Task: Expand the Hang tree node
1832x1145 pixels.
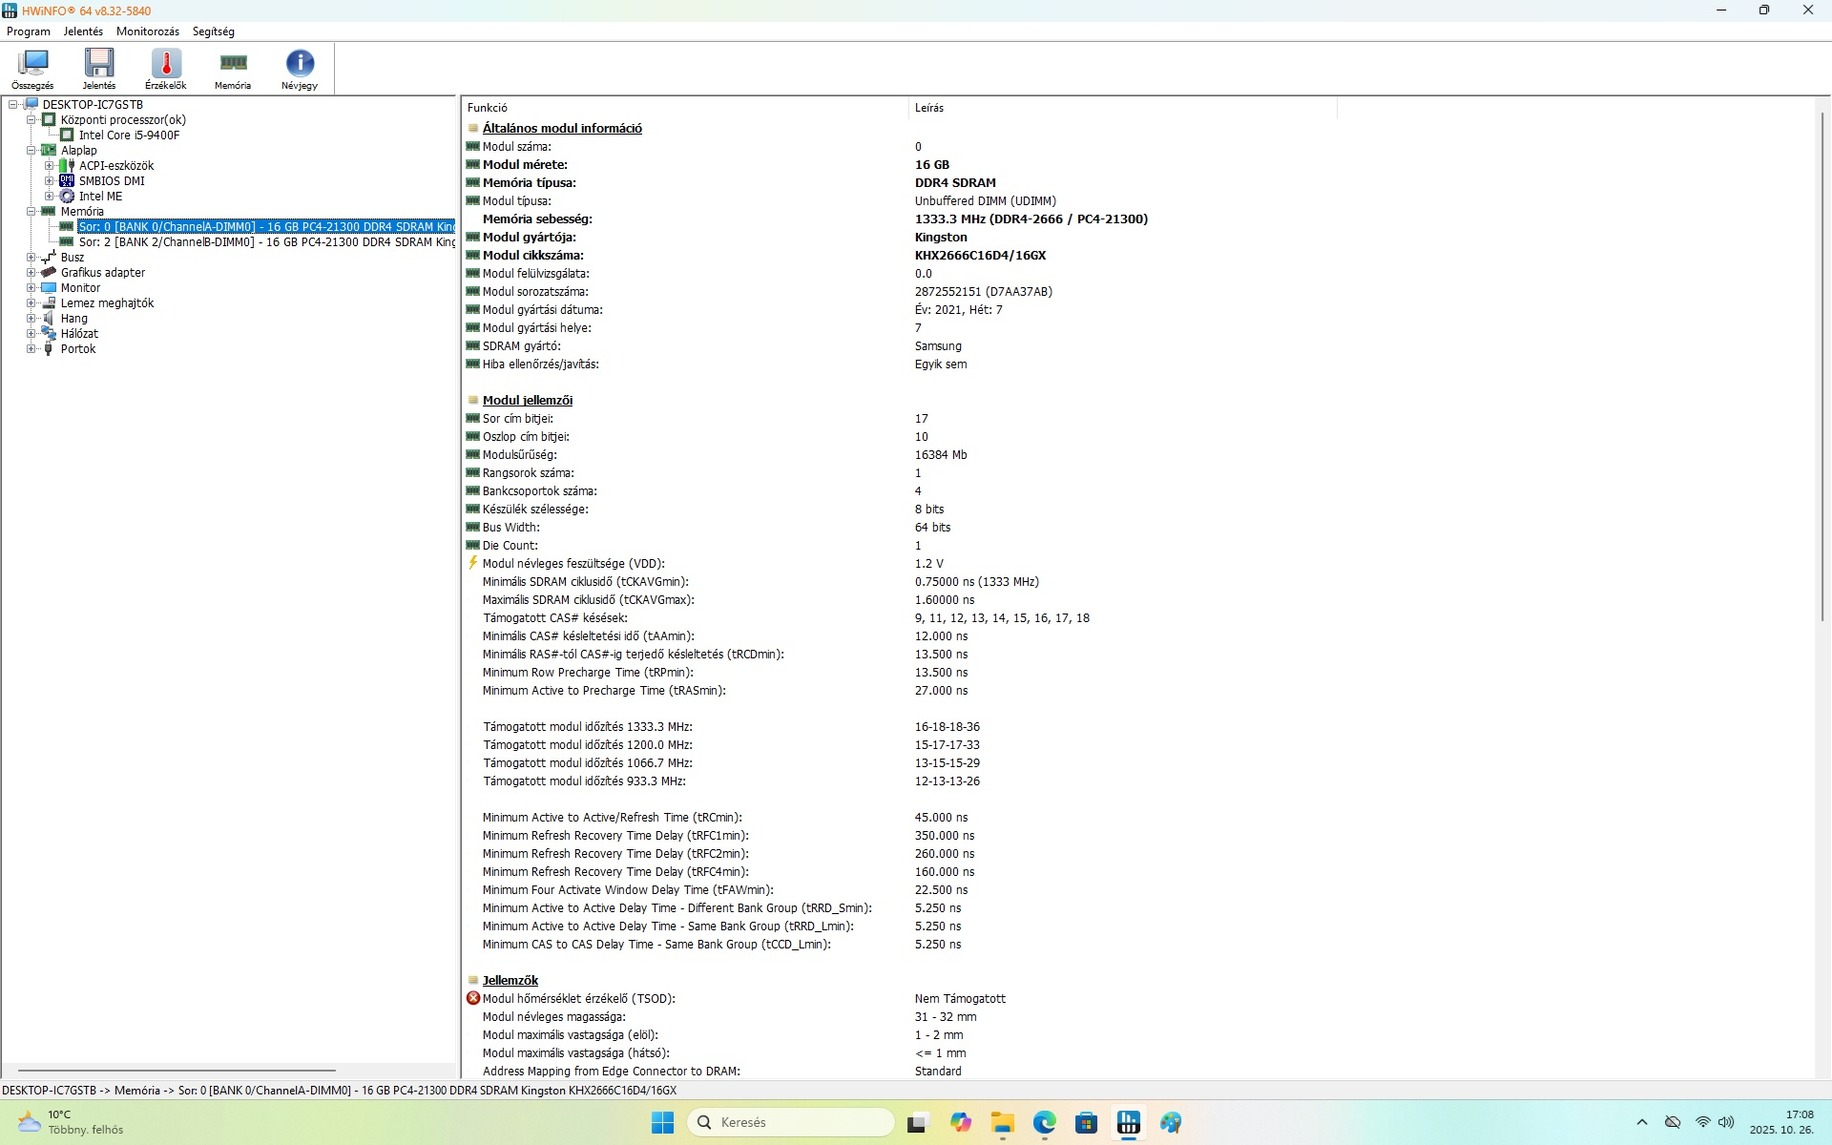Action: [31, 318]
